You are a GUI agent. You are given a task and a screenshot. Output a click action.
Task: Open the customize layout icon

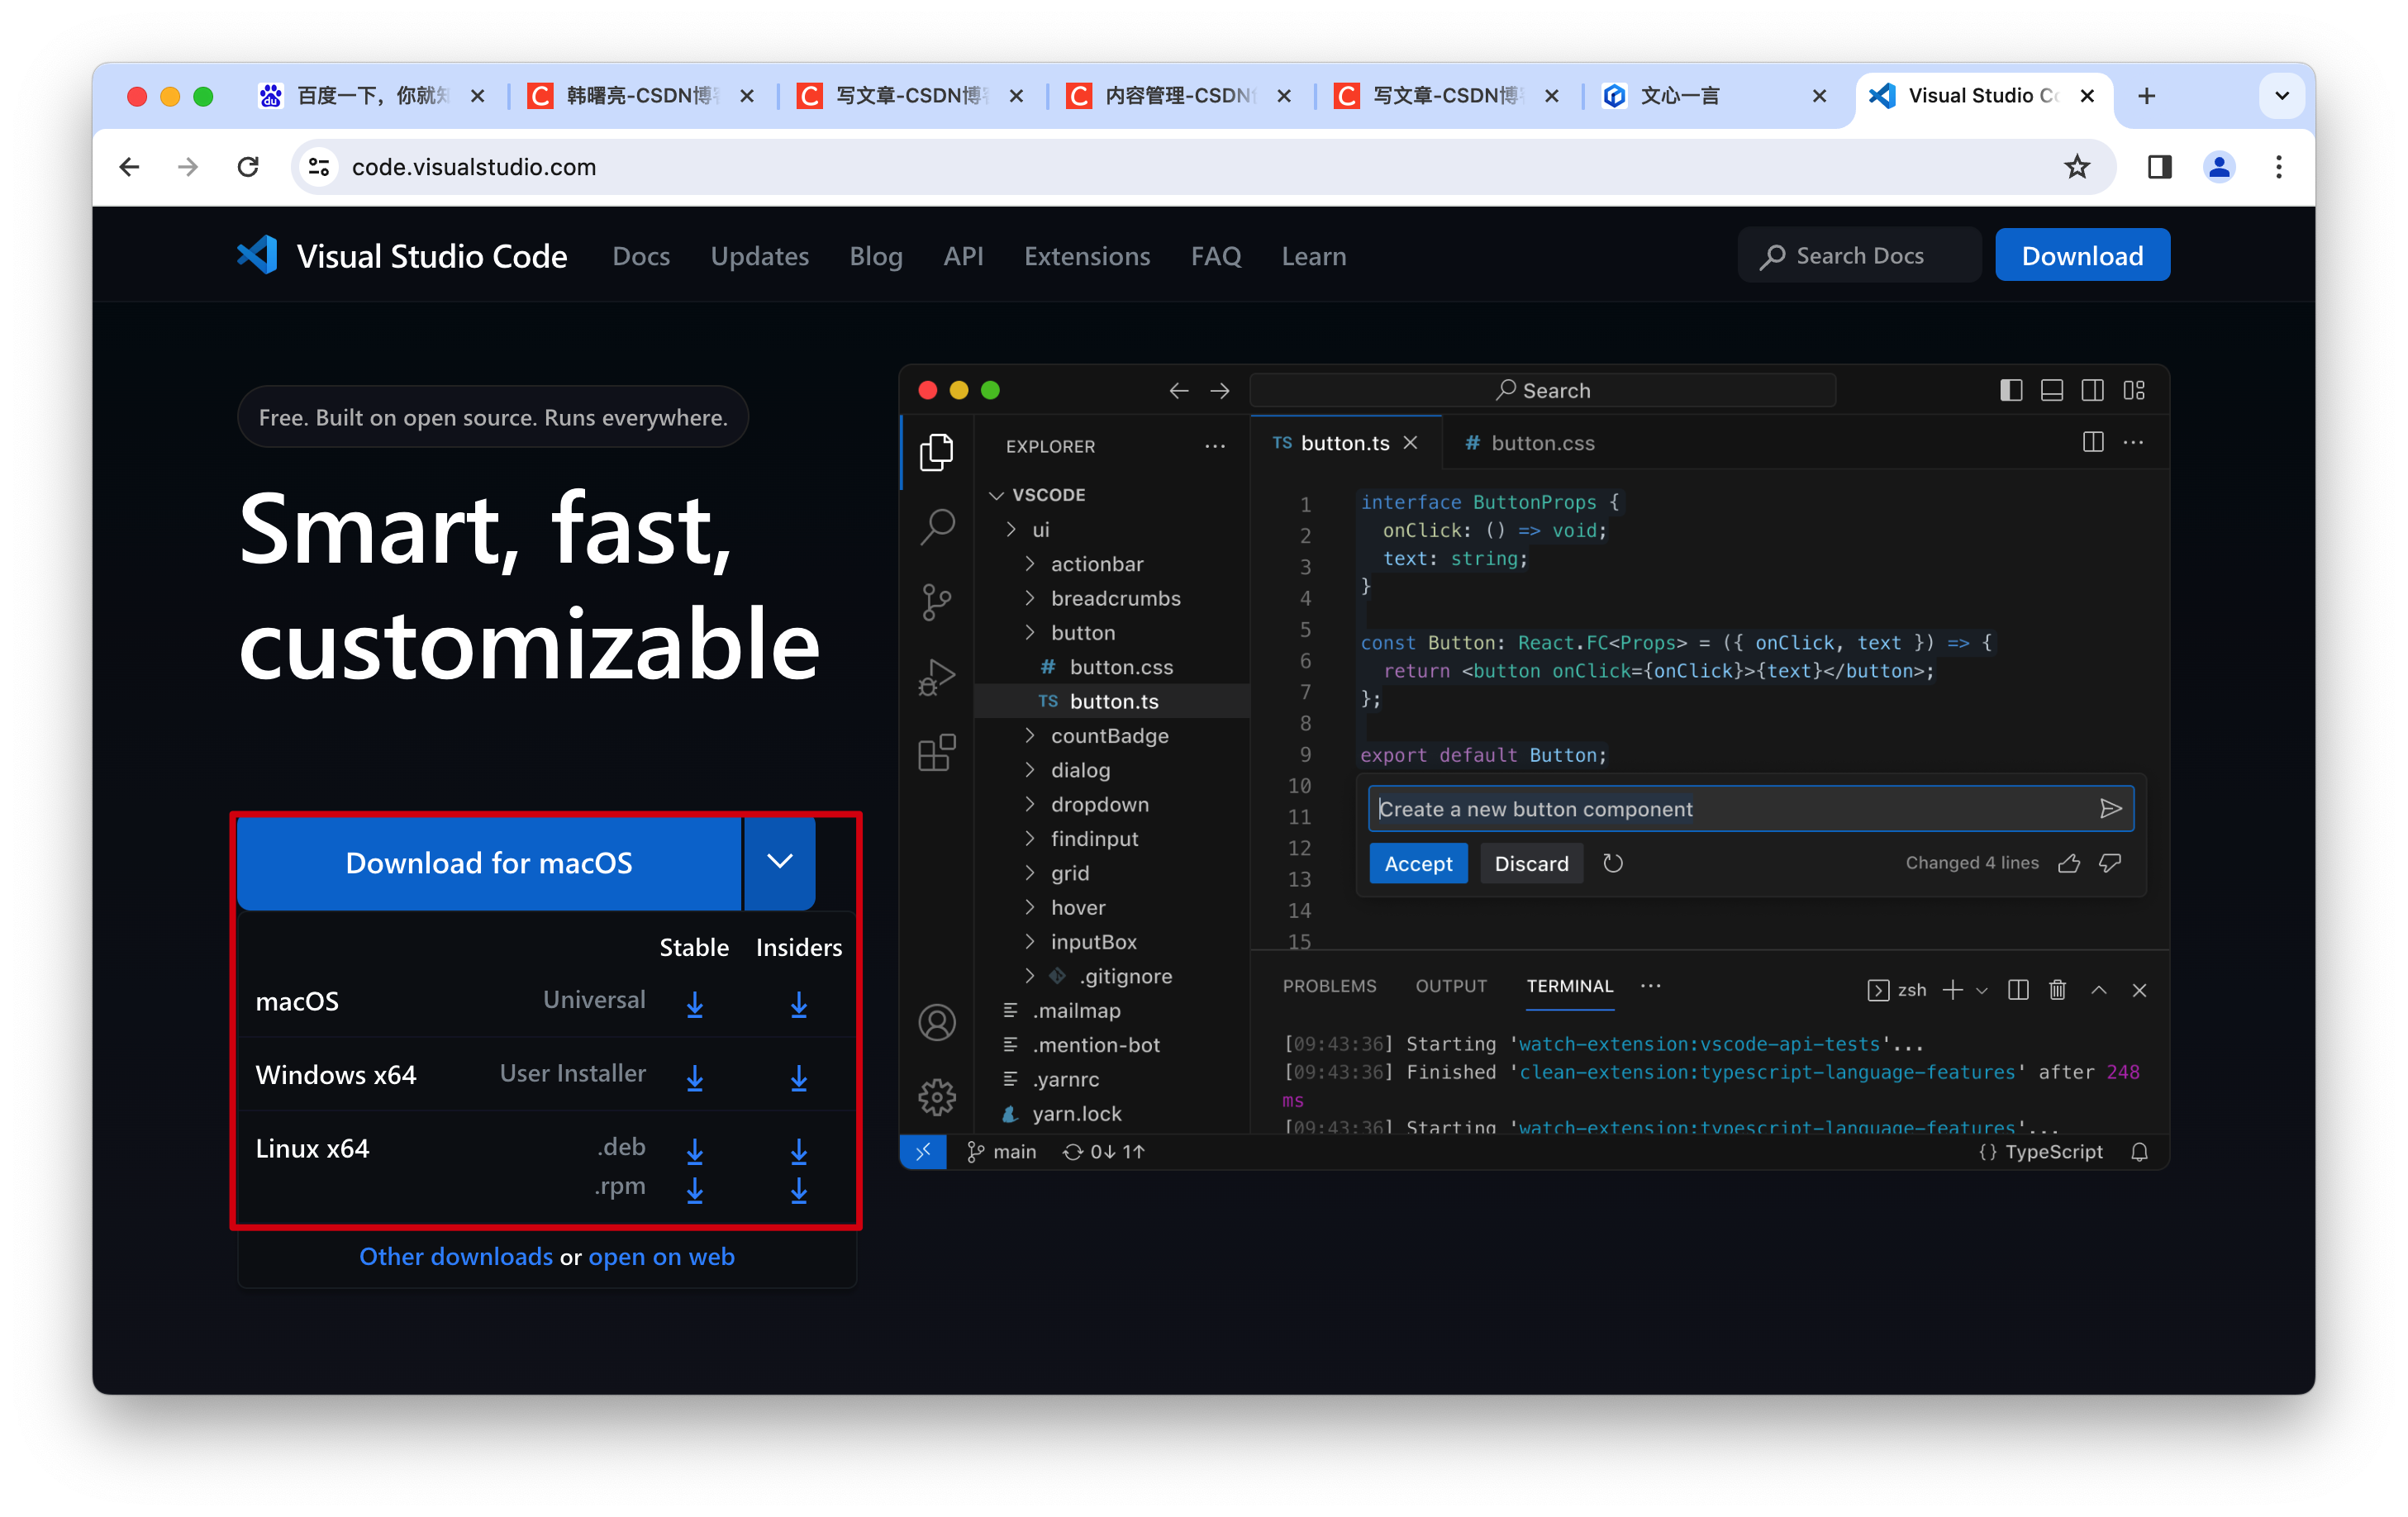[x=2134, y=390]
